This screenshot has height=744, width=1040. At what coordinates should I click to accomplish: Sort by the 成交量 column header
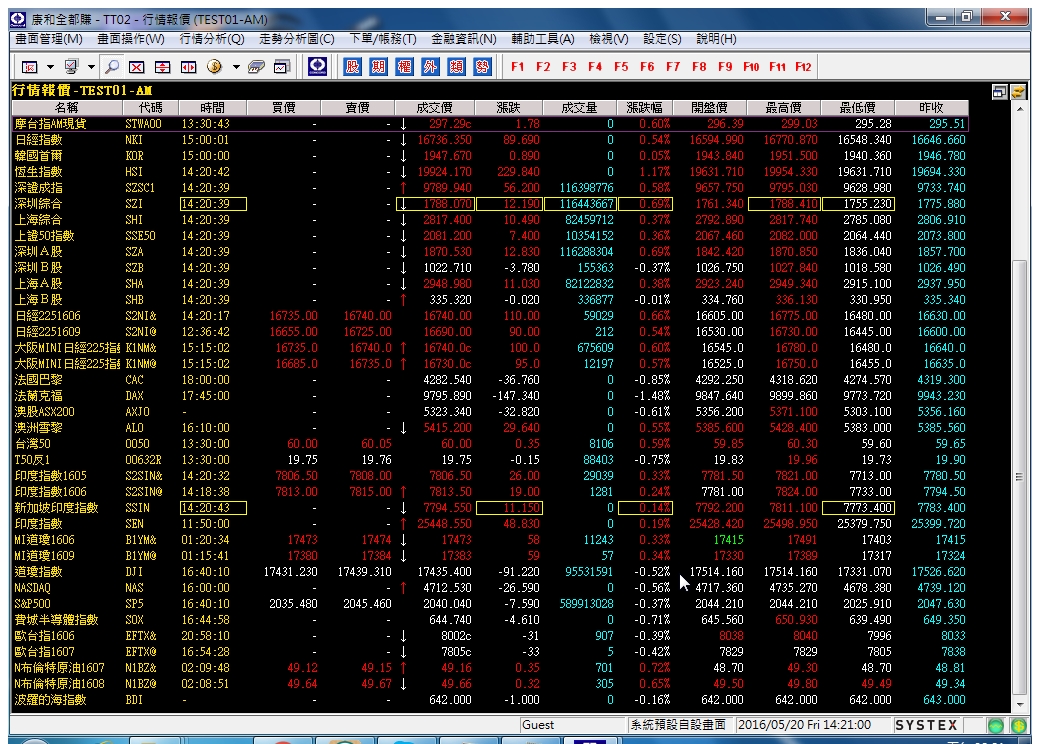coord(579,107)
